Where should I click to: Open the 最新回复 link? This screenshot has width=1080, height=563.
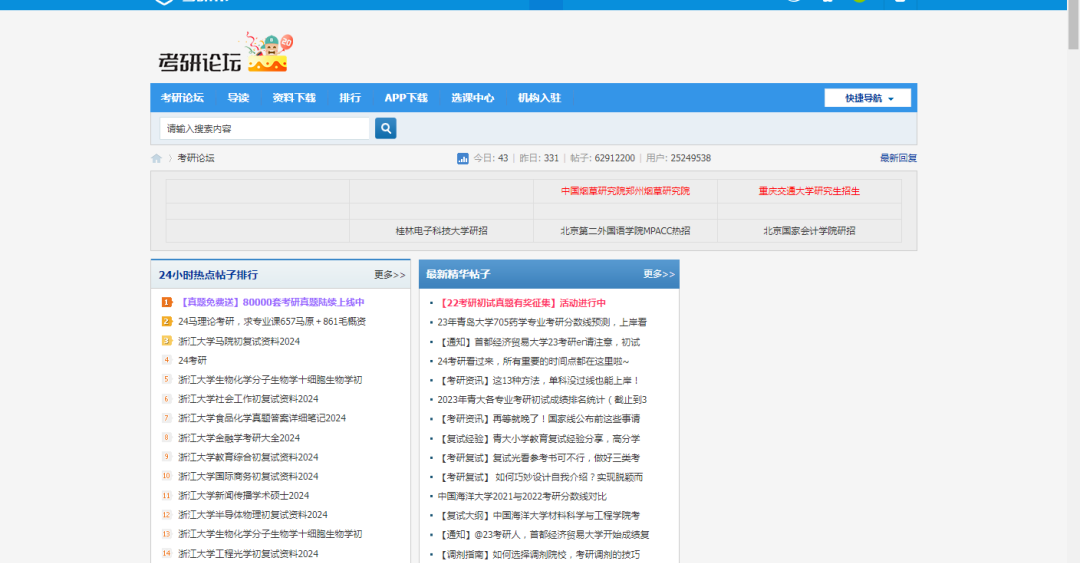[898, 158]
